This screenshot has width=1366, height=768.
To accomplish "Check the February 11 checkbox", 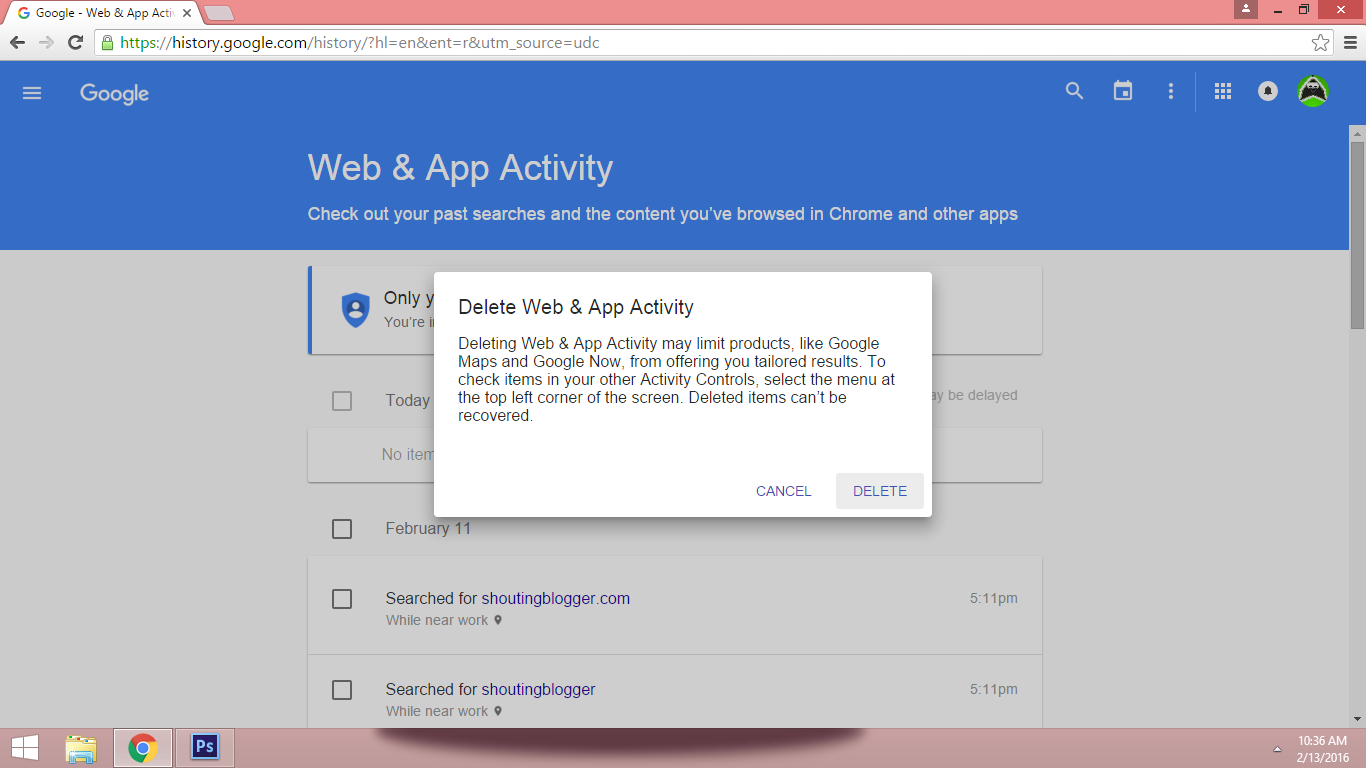I will point(342,528).
